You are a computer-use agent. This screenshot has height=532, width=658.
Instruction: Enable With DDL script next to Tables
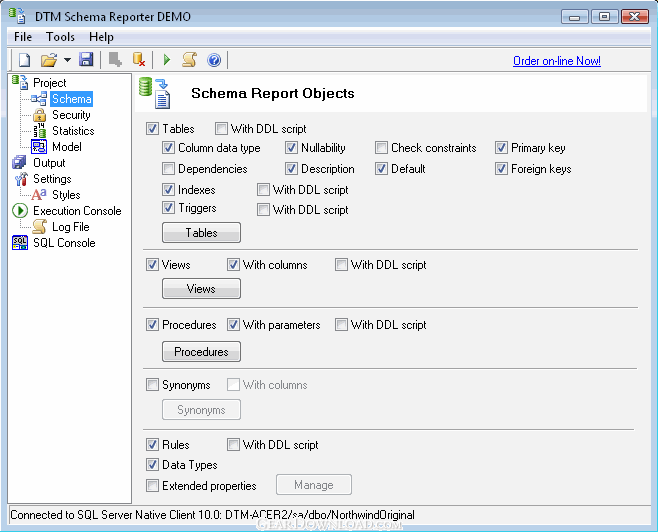point(221,128)
